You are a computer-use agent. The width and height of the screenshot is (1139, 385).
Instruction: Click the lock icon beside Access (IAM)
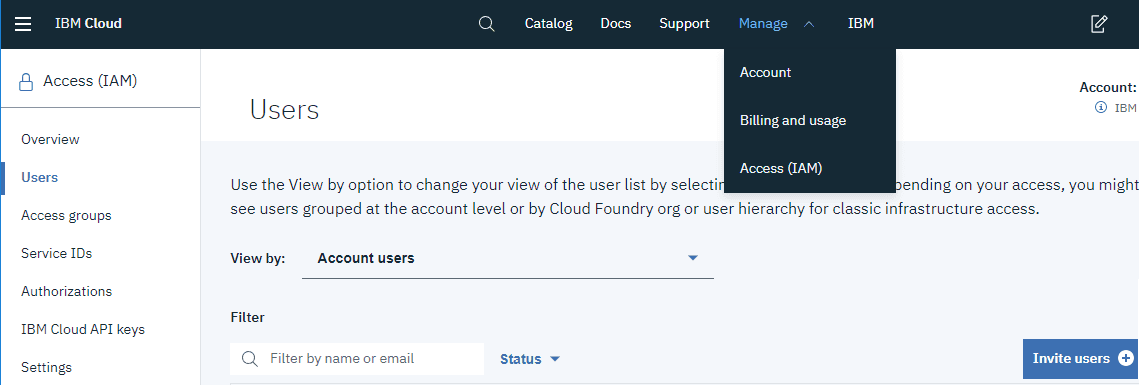[x=26, y=81]
